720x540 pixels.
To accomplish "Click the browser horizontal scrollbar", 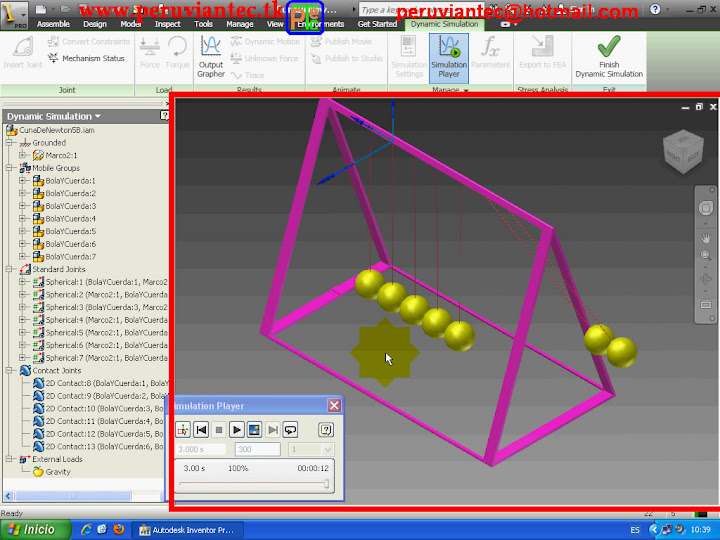I will pyautogui.click(x=73, y=496).
